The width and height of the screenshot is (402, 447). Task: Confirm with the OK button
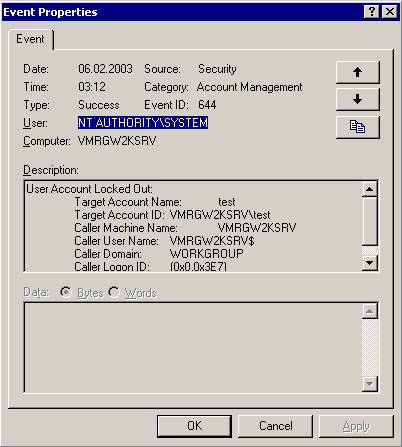click(x=194, y=426)
